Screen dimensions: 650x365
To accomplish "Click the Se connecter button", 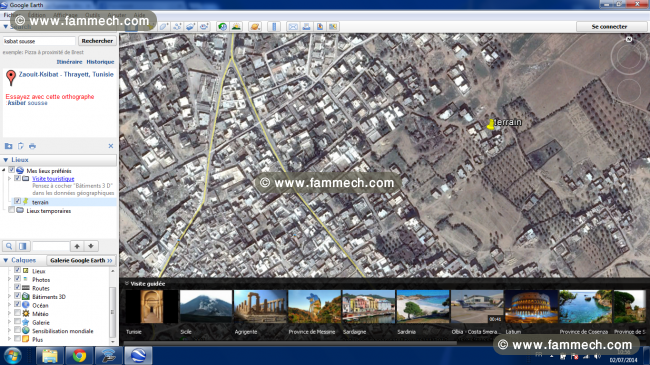I will 609,27.
